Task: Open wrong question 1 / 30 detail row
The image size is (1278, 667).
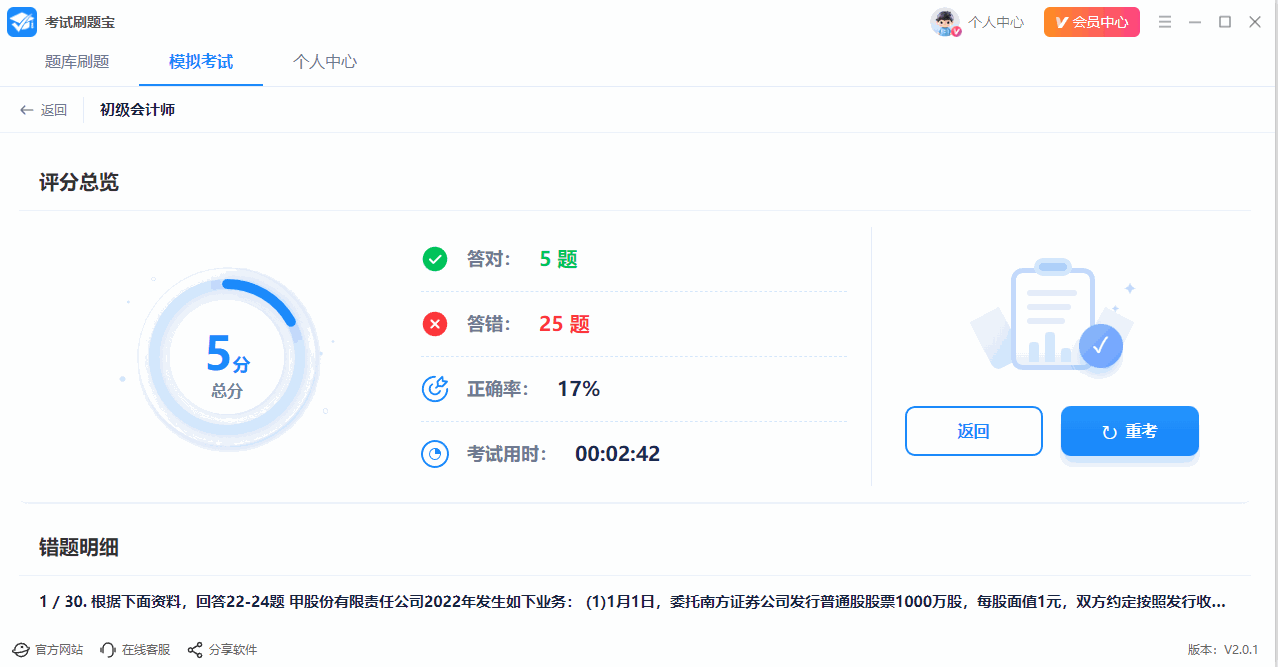Action: coord(634,602)
